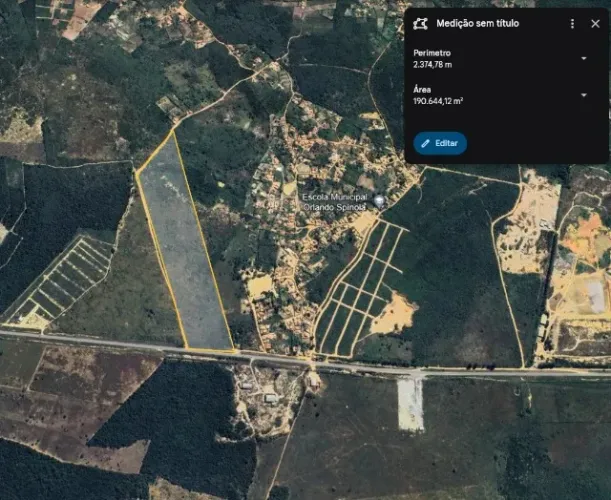Click the area value 190.644,12 m²

pos(438,101)
